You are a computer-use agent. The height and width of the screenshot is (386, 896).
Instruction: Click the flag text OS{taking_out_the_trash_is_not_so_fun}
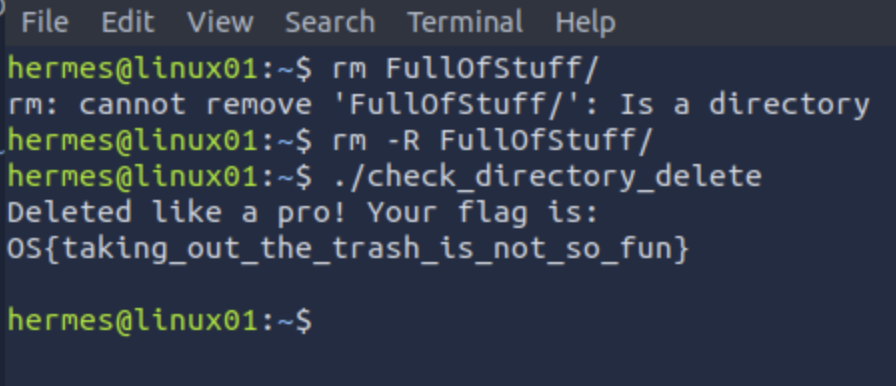pyautogui.click(x=349, y=249)
